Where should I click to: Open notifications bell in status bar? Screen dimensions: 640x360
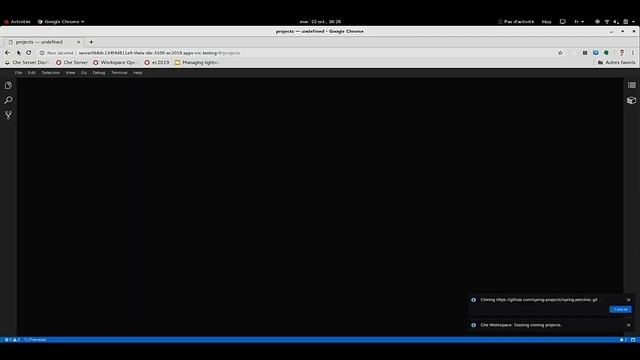click(x=623, y=340)
